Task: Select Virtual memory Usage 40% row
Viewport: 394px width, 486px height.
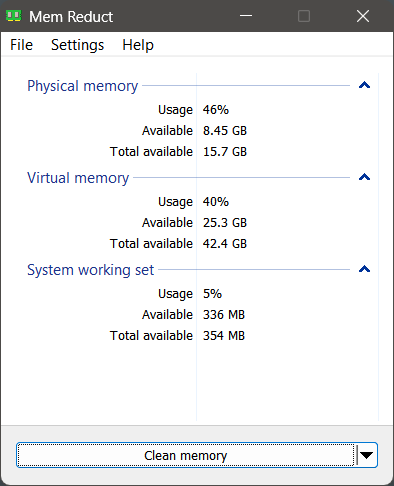Action: (197, 202)
